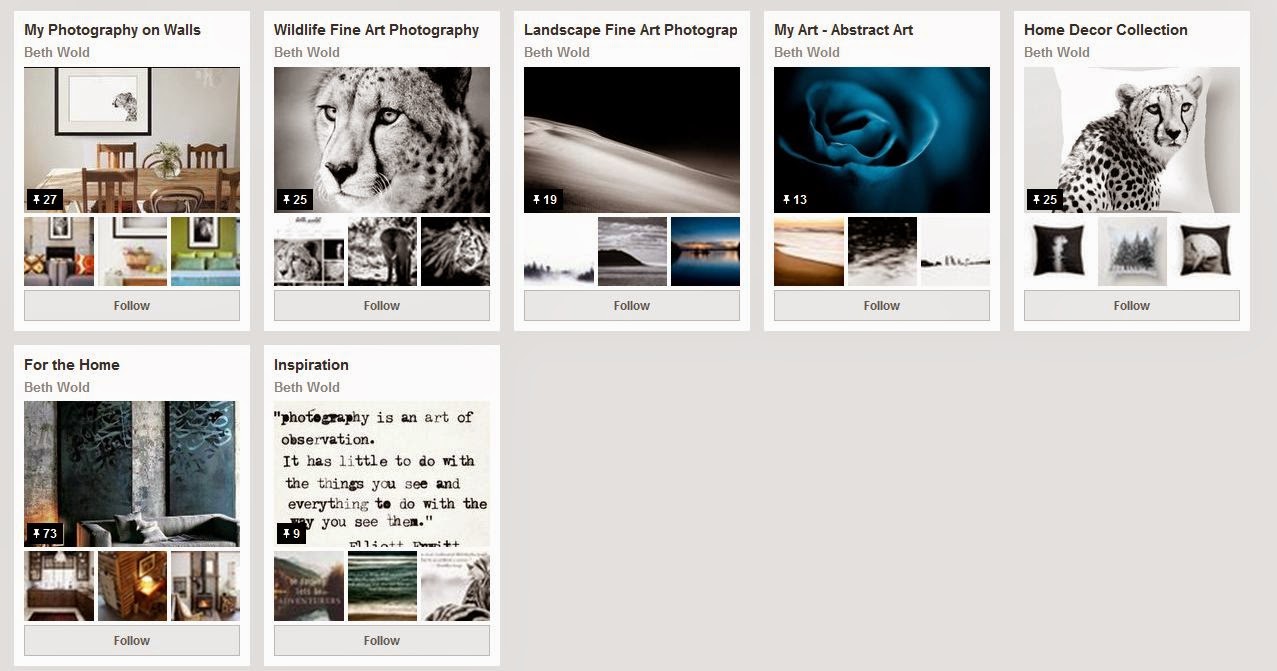Follow the My Photography on Walls board
The width and height of the screenshot is (1277, 671).
[x=132, y=306]
